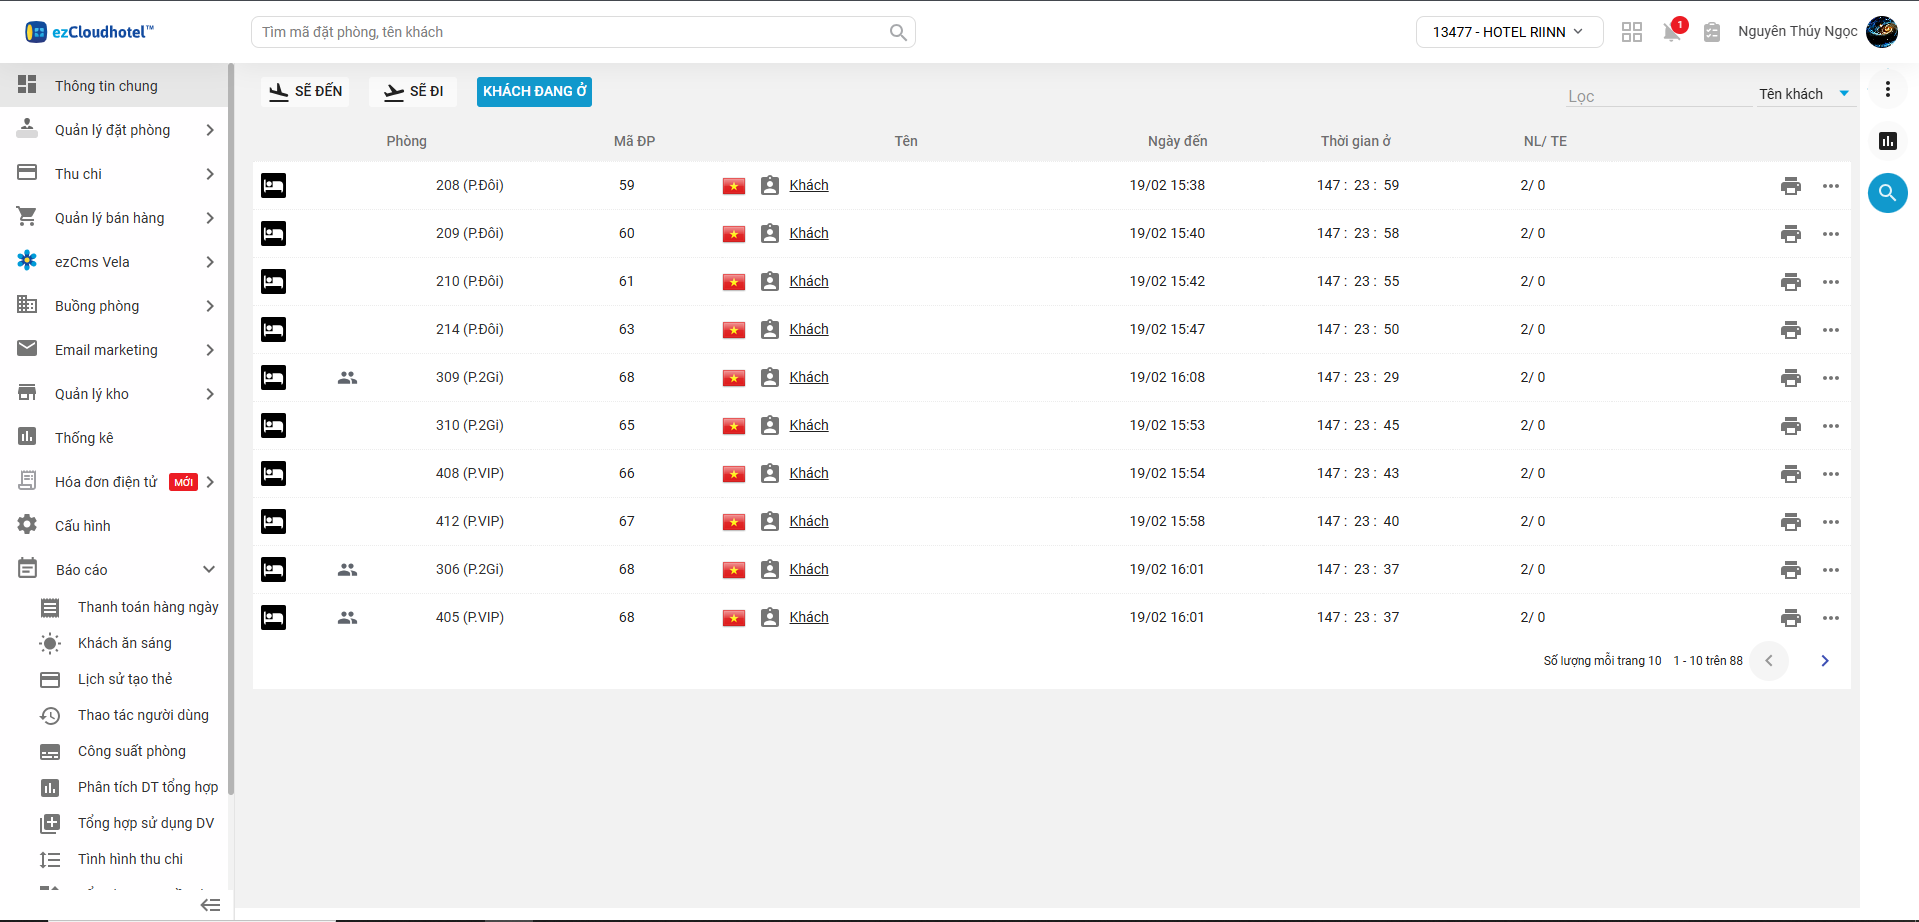Click the vertical three-dot options menu
This screenshot has height=922, width=1919.
(x=1887, y=89)
